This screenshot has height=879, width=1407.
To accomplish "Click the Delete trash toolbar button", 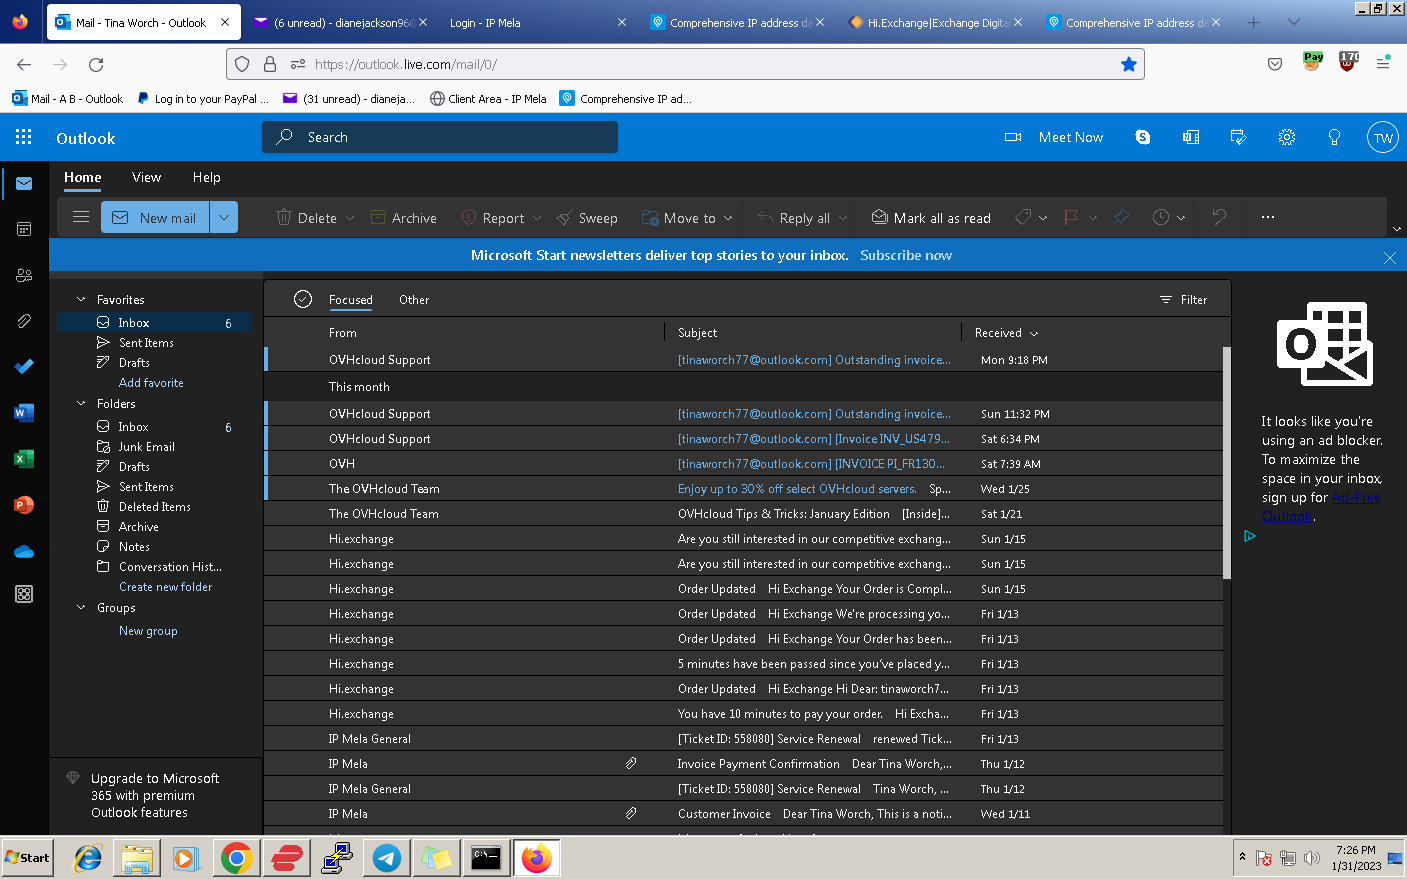I will click(307, 218).
